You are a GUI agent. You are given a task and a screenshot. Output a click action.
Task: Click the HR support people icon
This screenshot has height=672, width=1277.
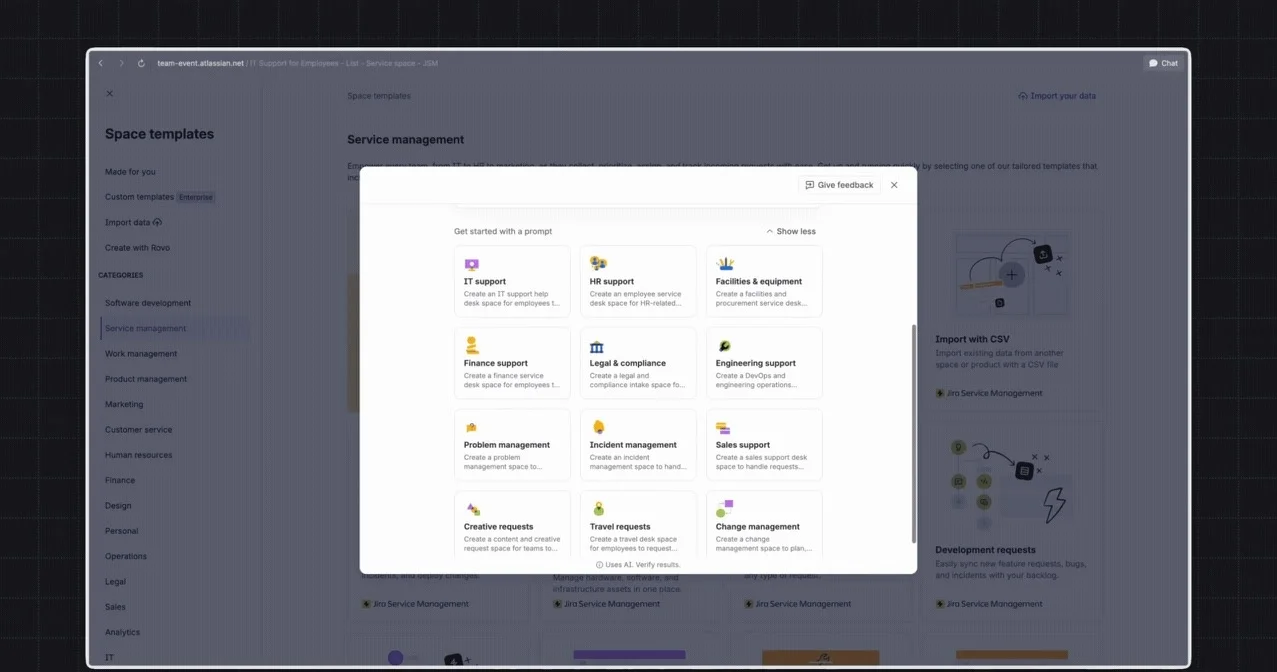click(x=598, y=263)
